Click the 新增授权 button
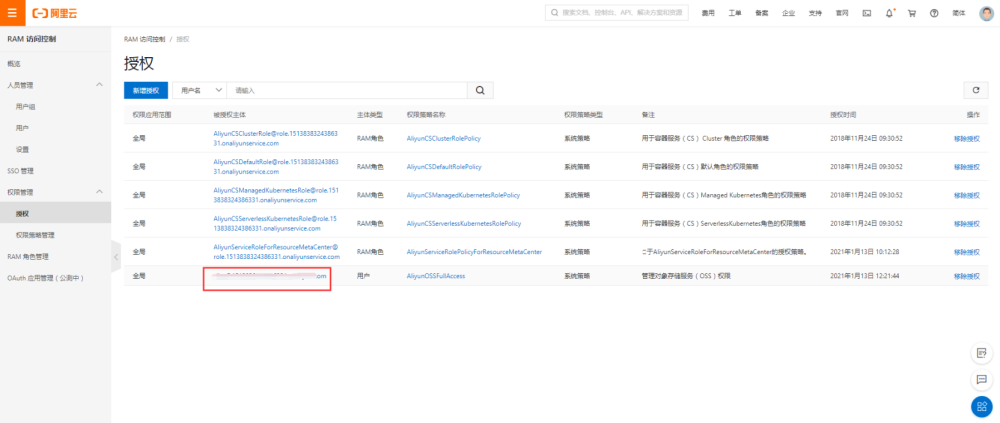The width and height of the screenshot is (1000, 423). pyautogui.click(x=146, y=91)
